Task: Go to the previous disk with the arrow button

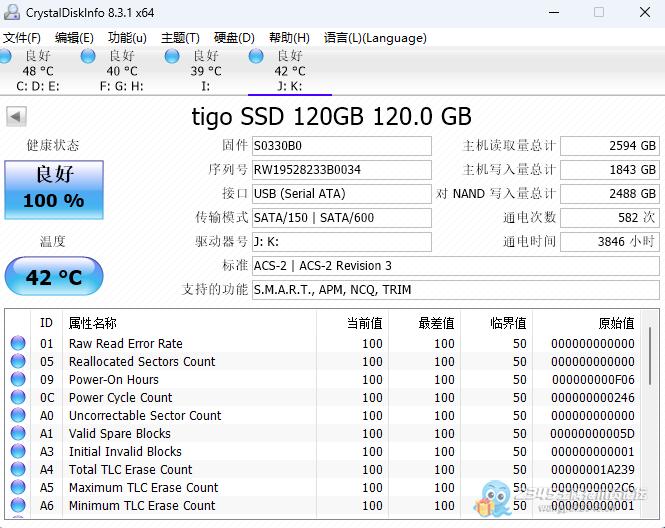Action: pyautogui.click(x=16, y=116)
